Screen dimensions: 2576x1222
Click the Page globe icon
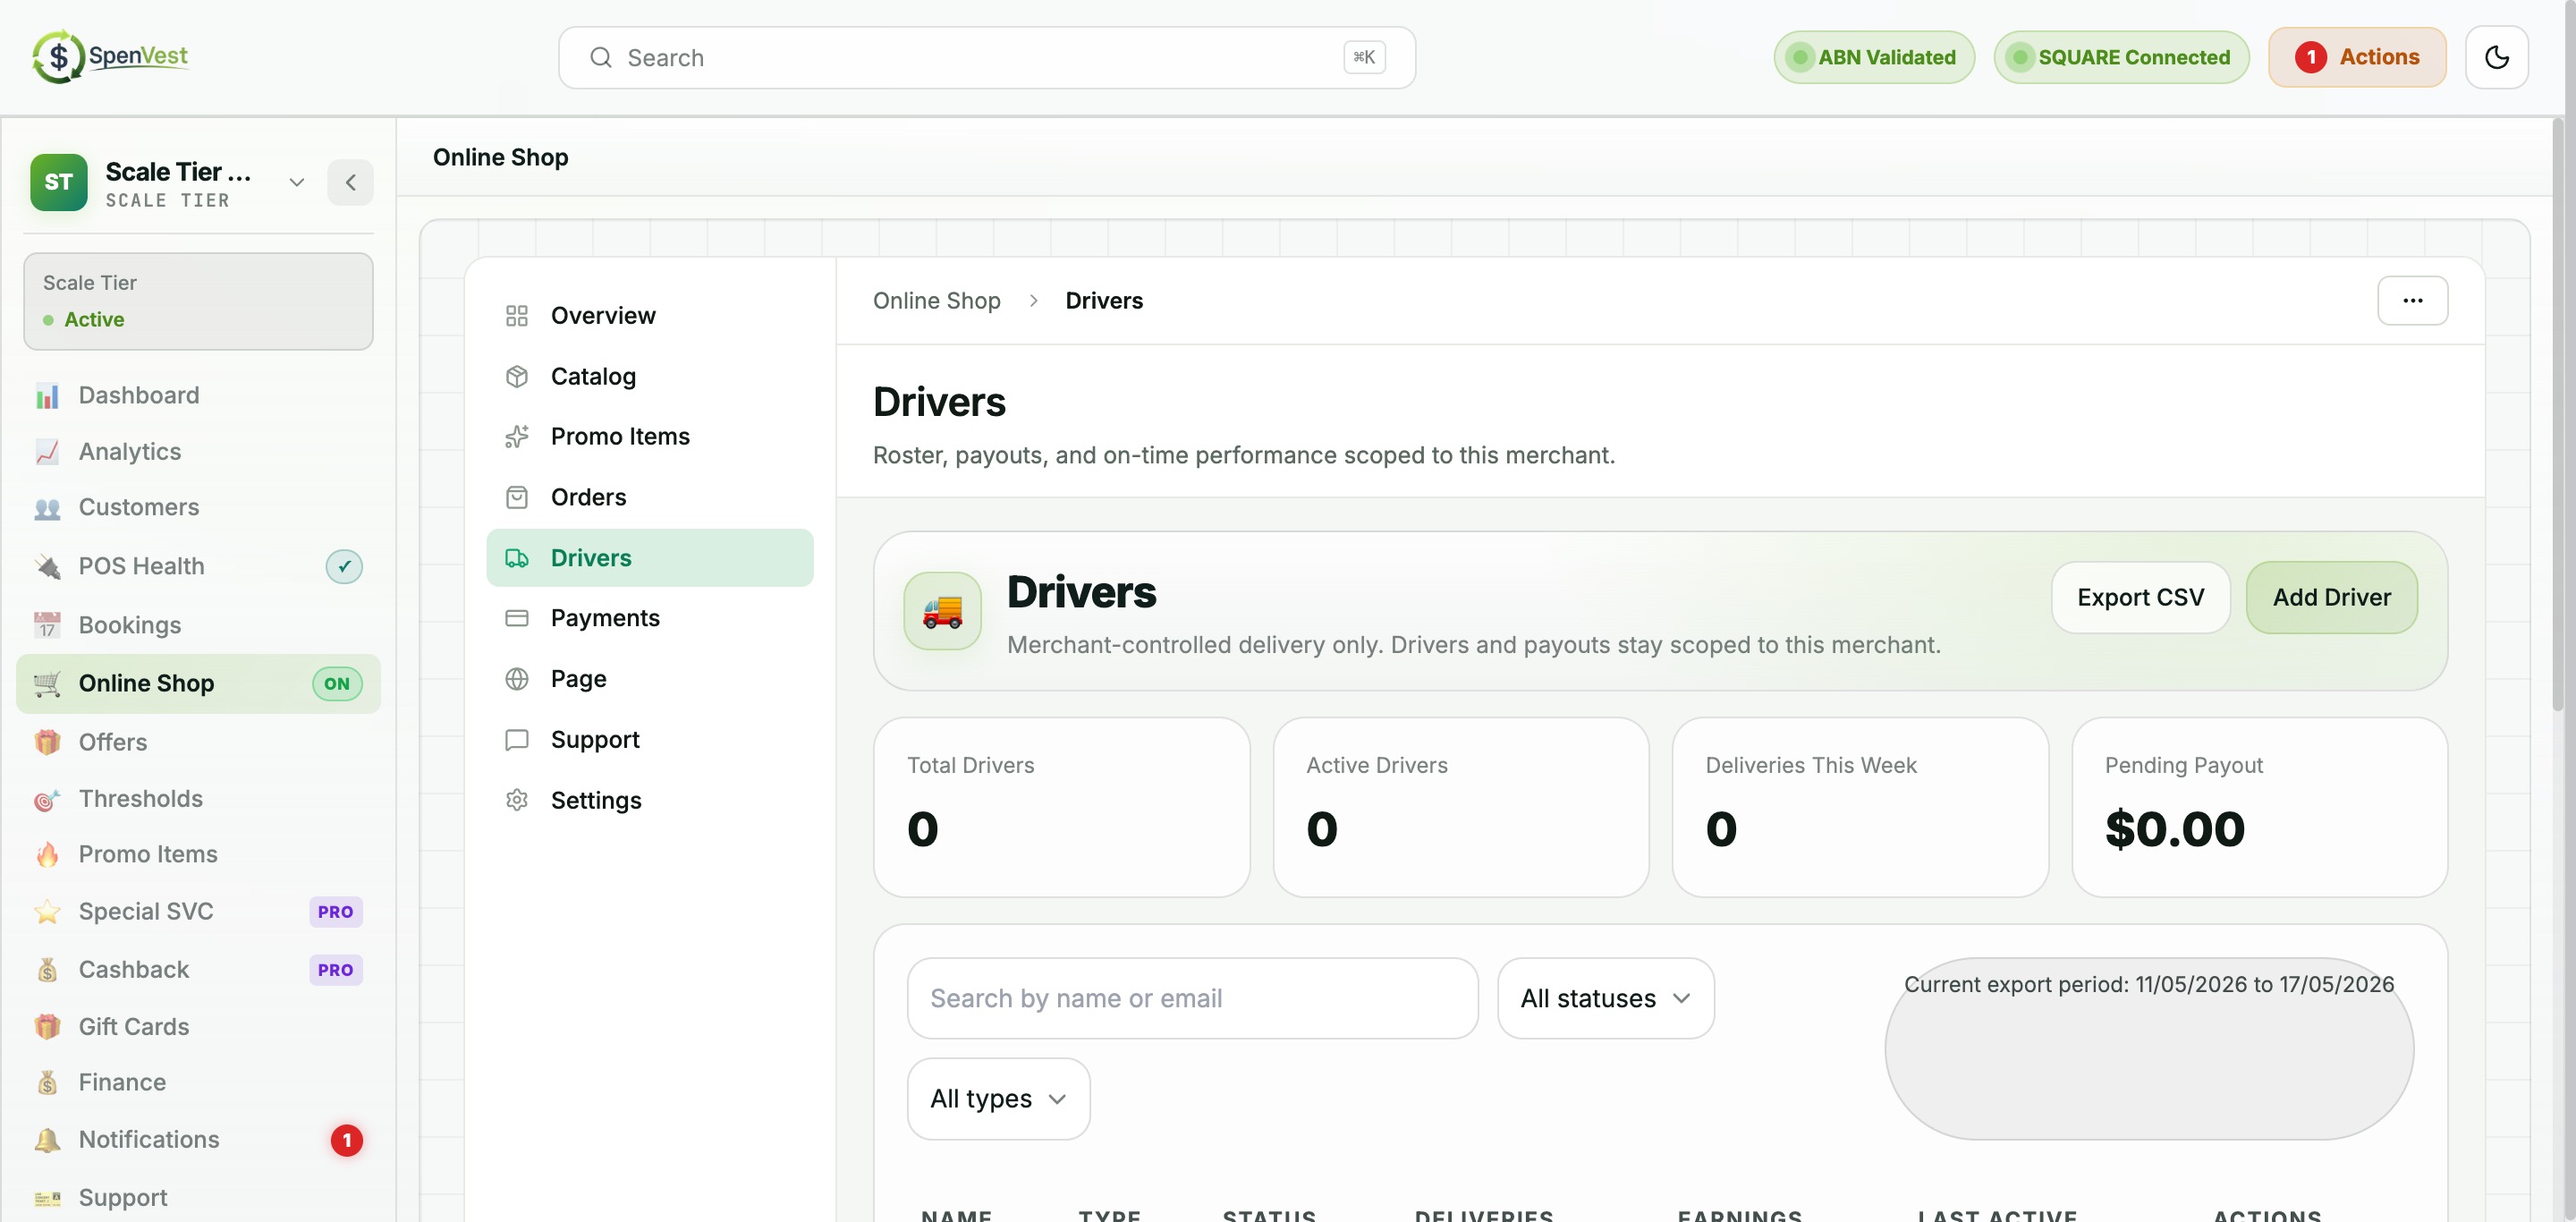(517, 679)
